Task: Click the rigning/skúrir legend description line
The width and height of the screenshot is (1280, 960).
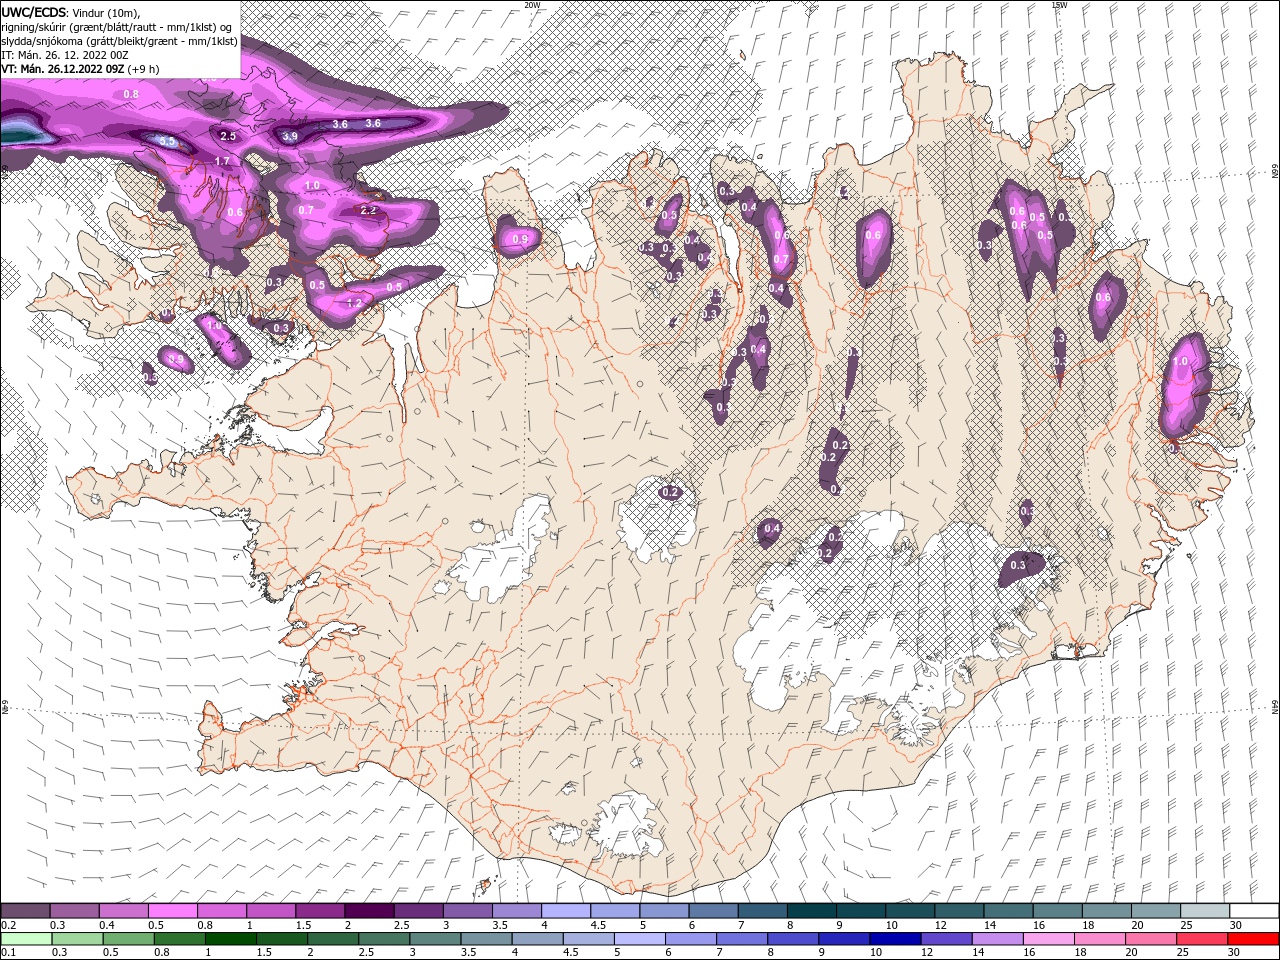Action: (x=116, y=26)
